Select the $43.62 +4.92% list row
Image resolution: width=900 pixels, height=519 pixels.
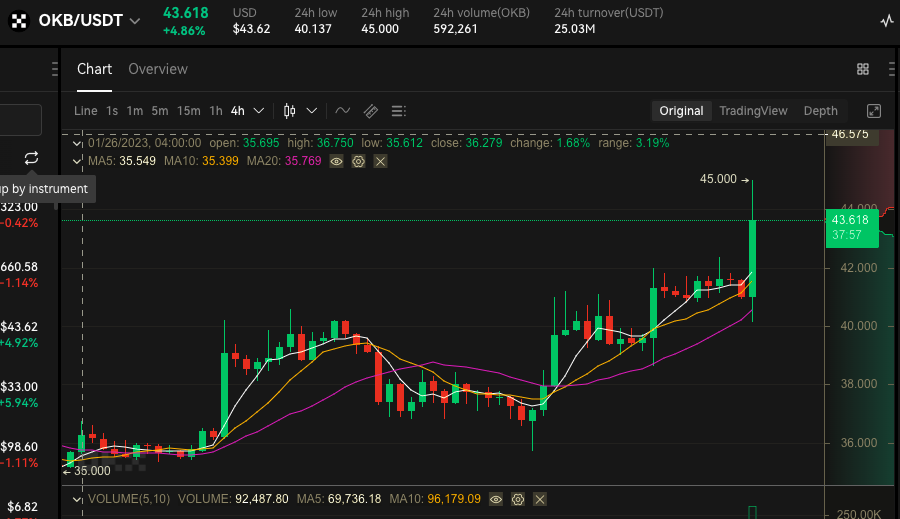click(x=20, y=335)
